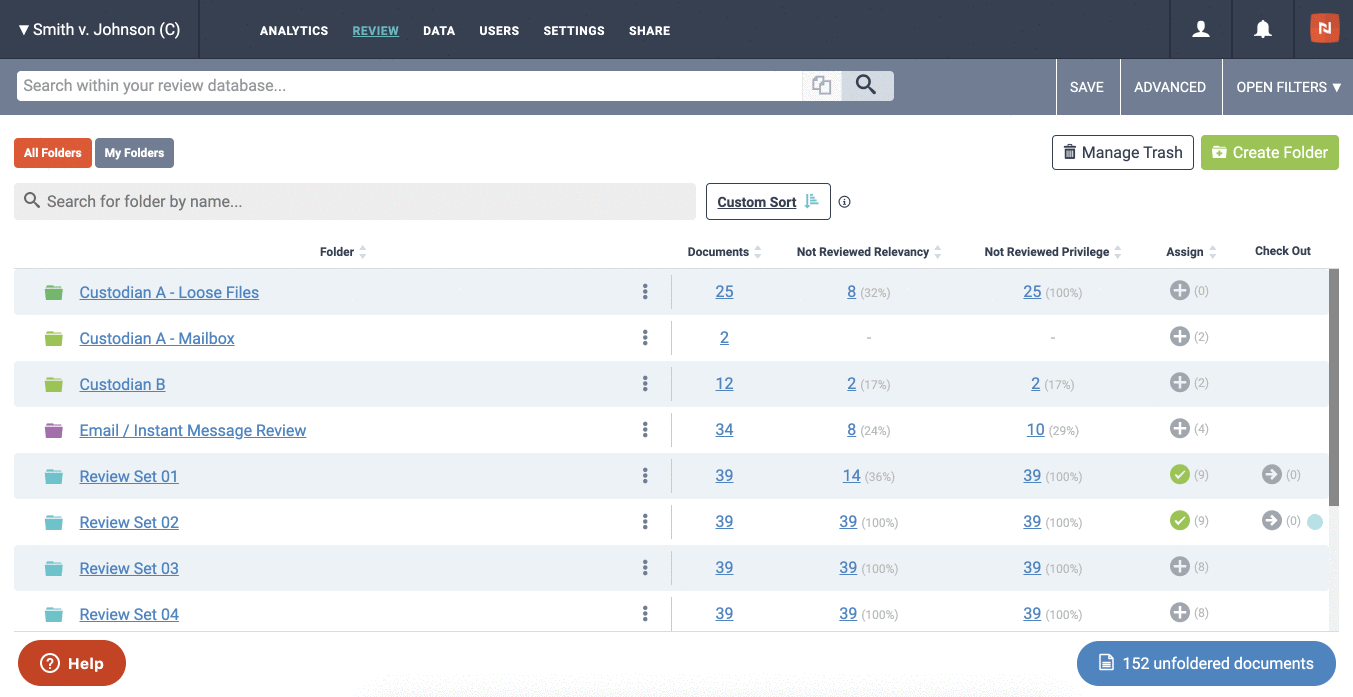Open the three-dot menu for Review Set 04
The height and width of the screenshot is (697, 1353).
(x=645, y=614)
